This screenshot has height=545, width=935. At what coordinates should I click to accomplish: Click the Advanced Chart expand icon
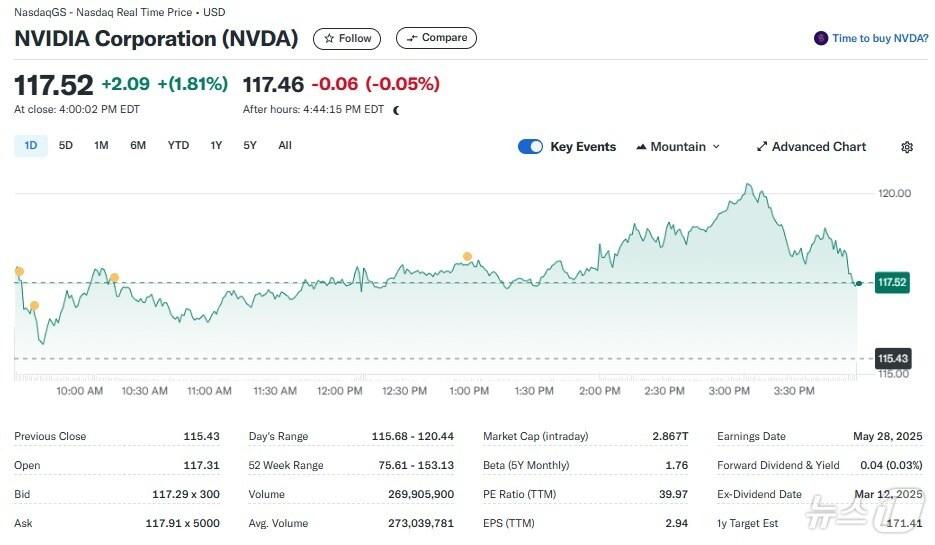pyautogui.click(x=762, y=147)
